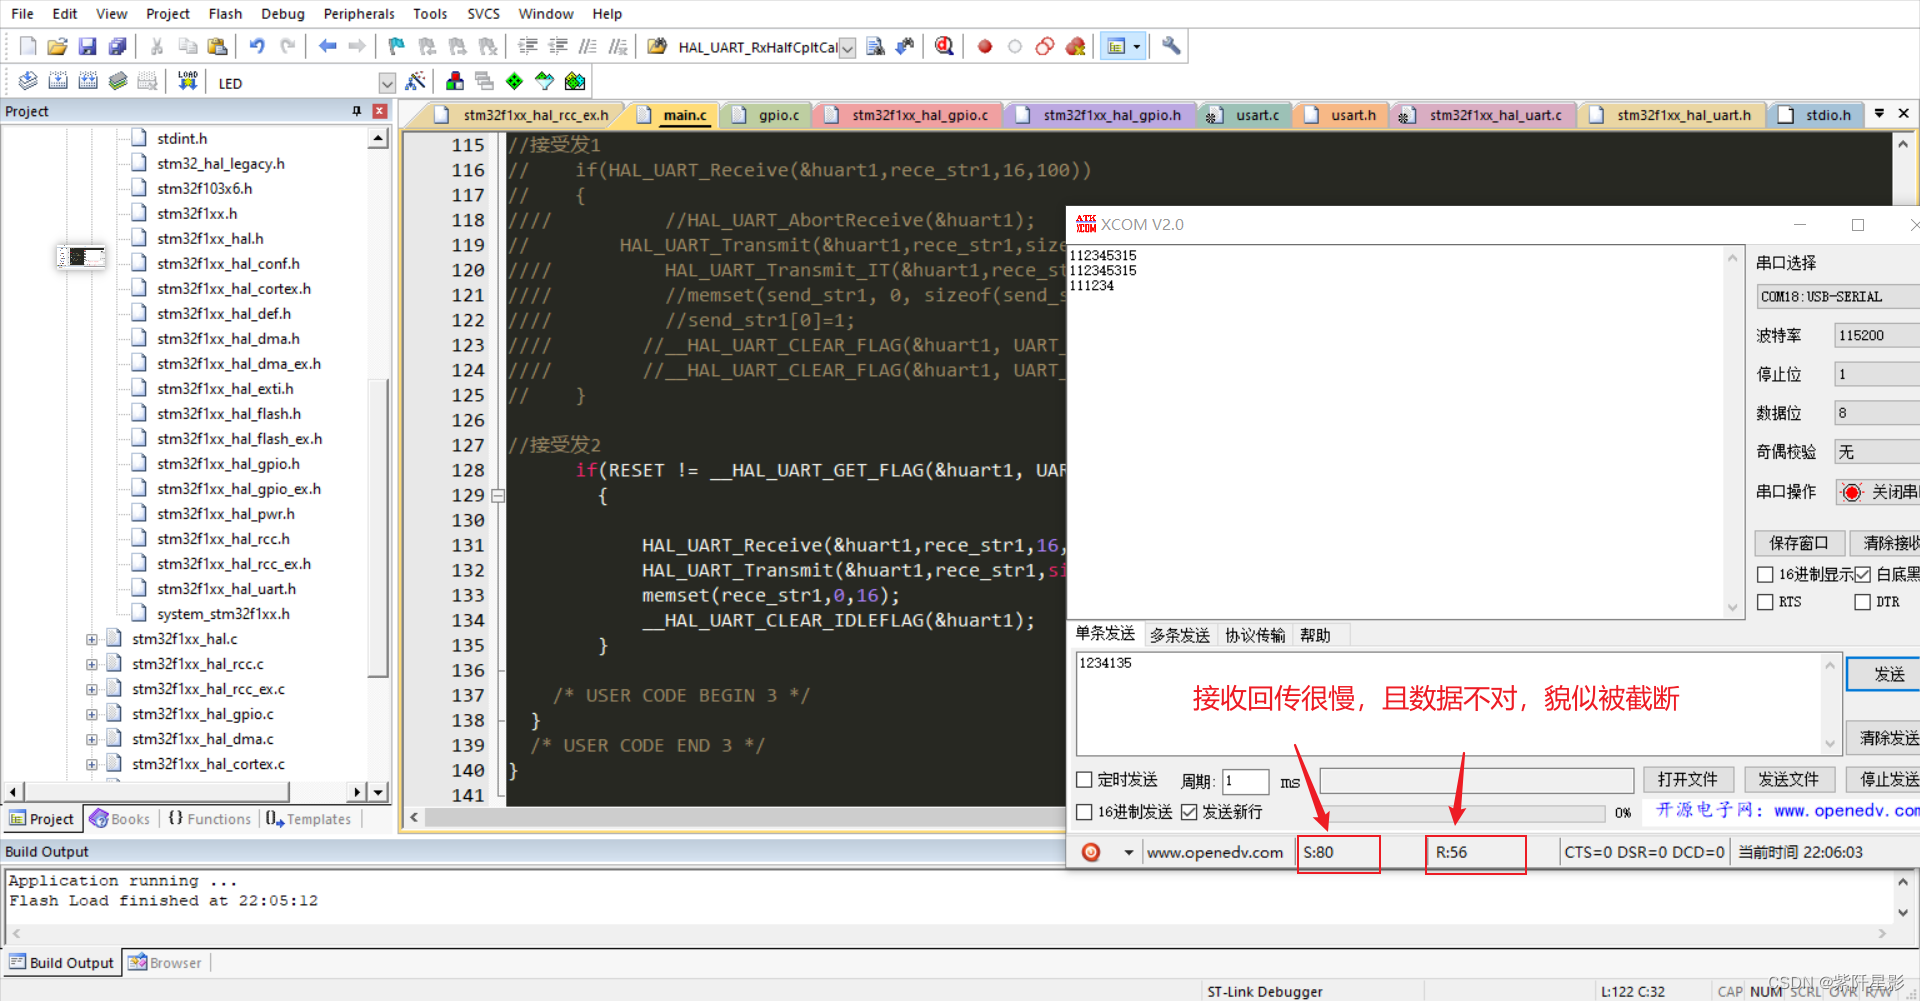1920x1001 pixels.
Task: Paste from clipboard toolbar icon
Action: [x=217, y=46]
